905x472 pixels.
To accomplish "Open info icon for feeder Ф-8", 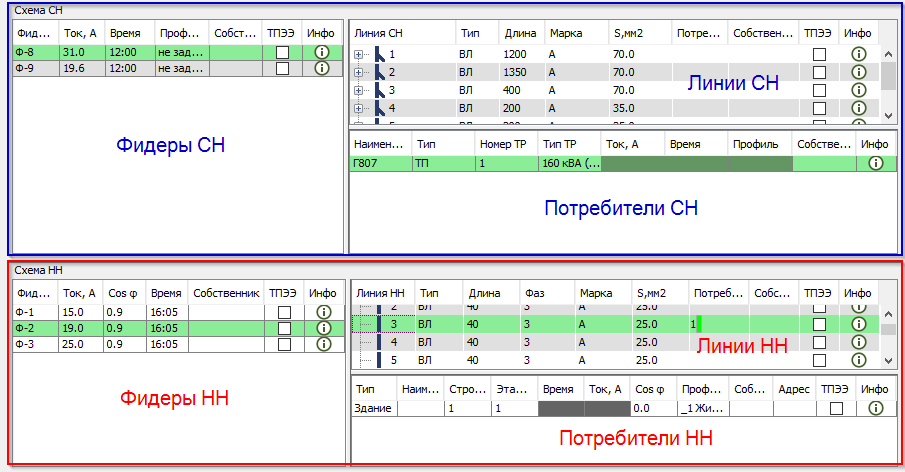I will point(322,52).
